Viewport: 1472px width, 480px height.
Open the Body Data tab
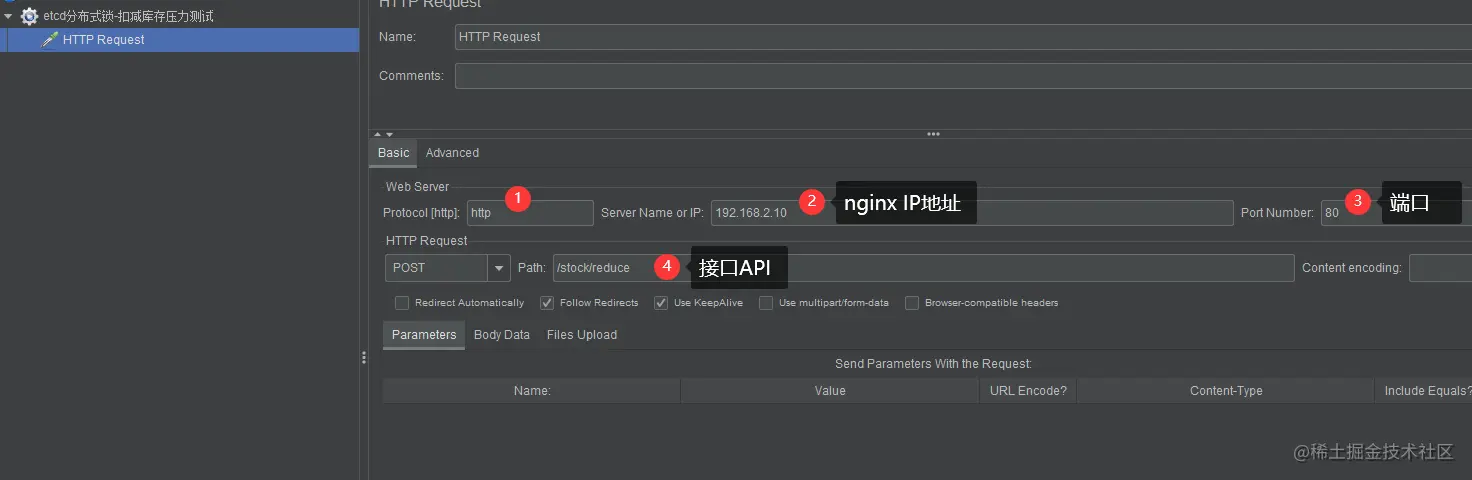tap(502, 335)
